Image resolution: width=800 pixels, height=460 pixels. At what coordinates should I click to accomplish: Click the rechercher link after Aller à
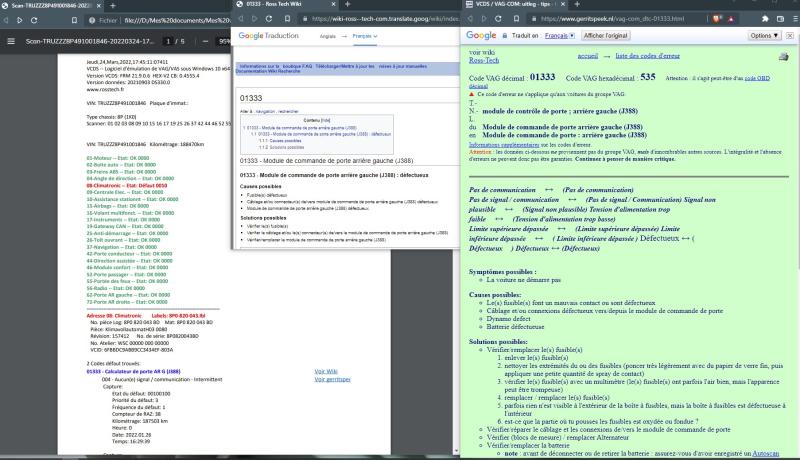[x=288, y=111]
